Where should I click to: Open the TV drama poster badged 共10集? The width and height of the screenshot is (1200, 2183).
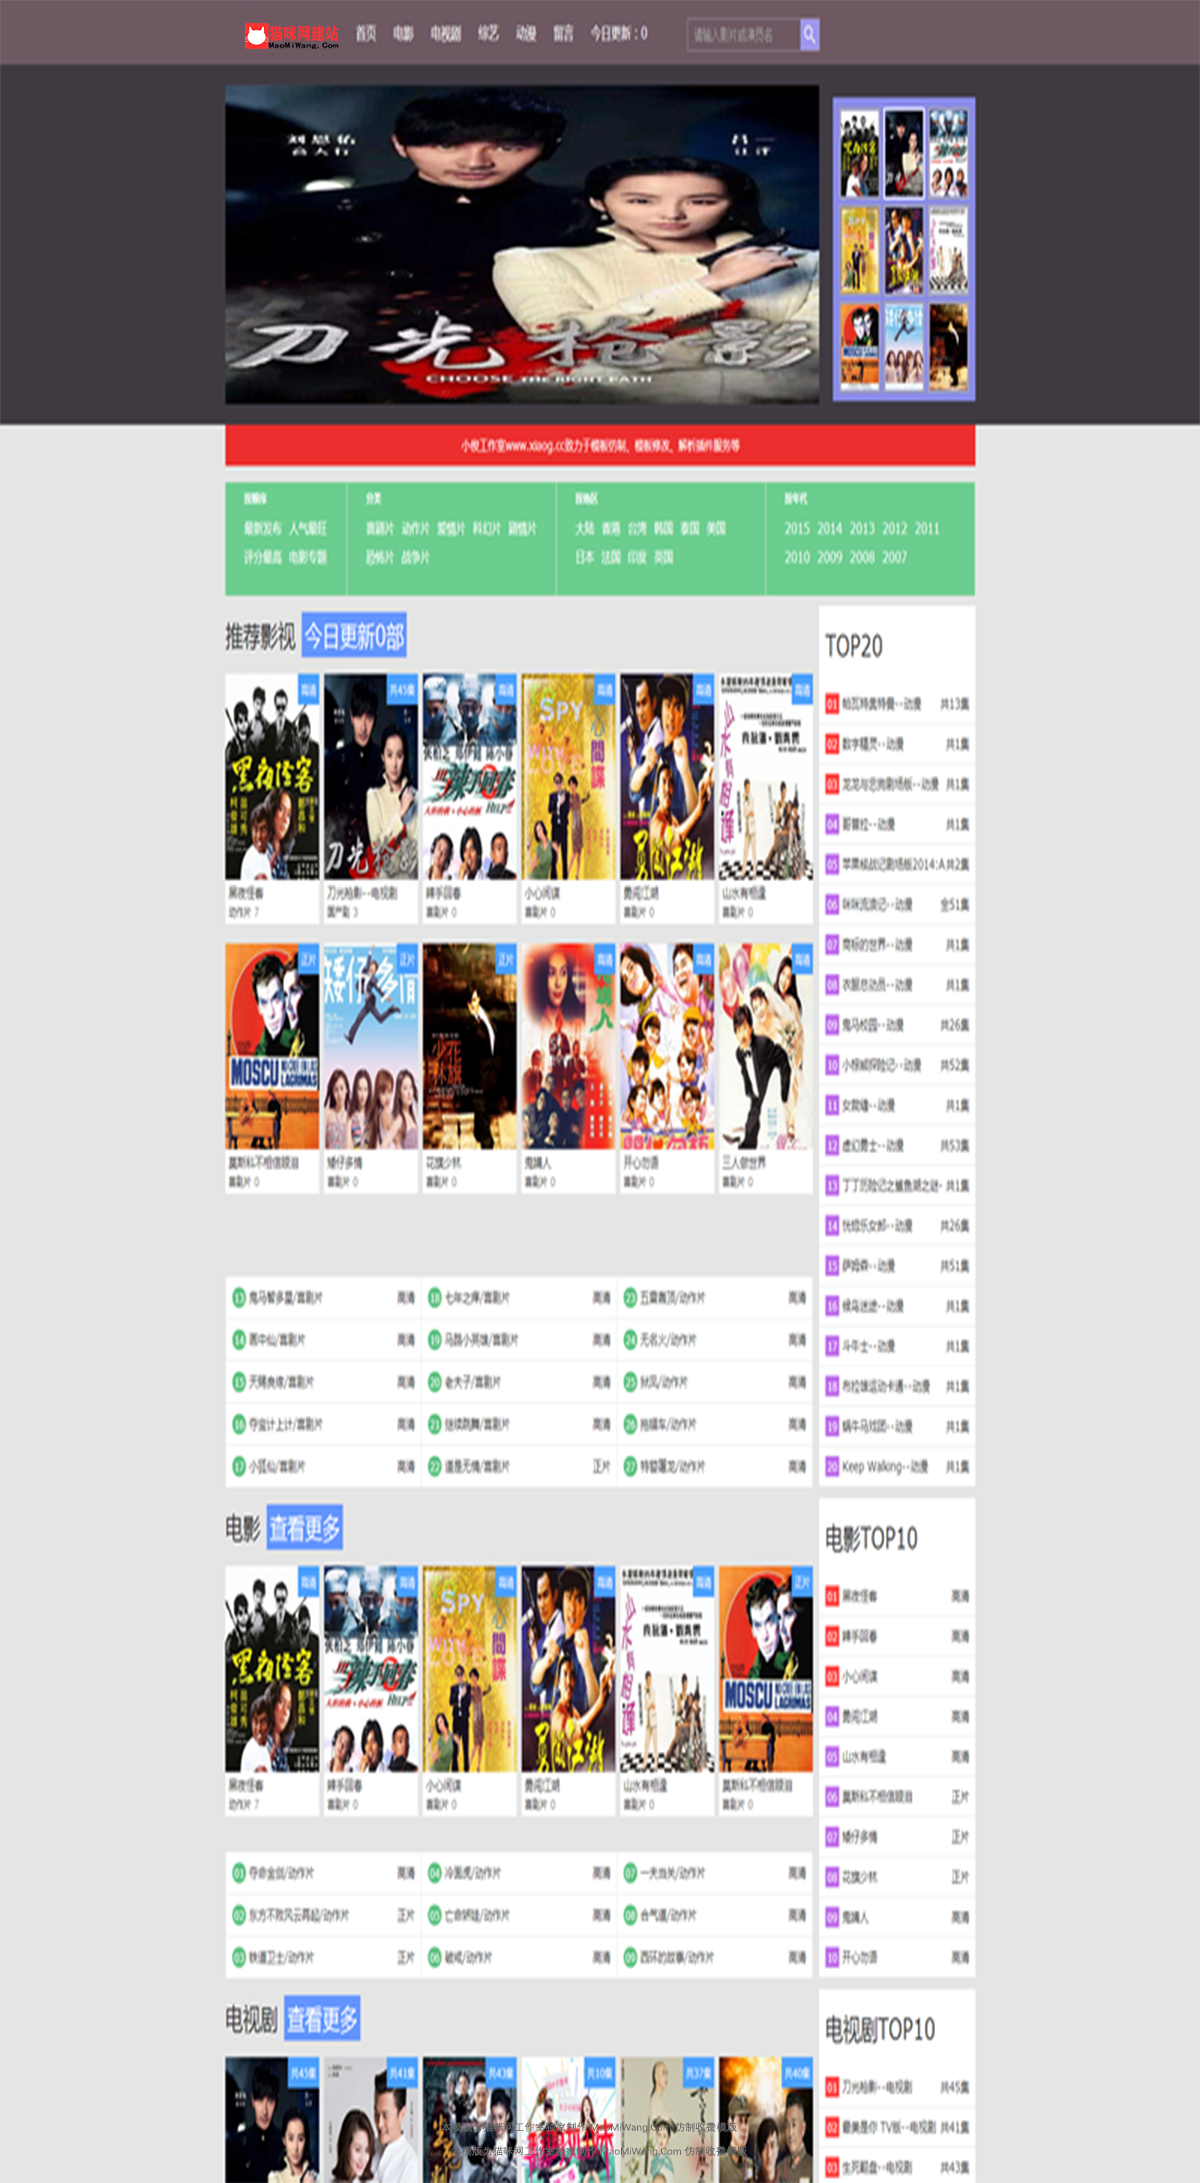569,2120
